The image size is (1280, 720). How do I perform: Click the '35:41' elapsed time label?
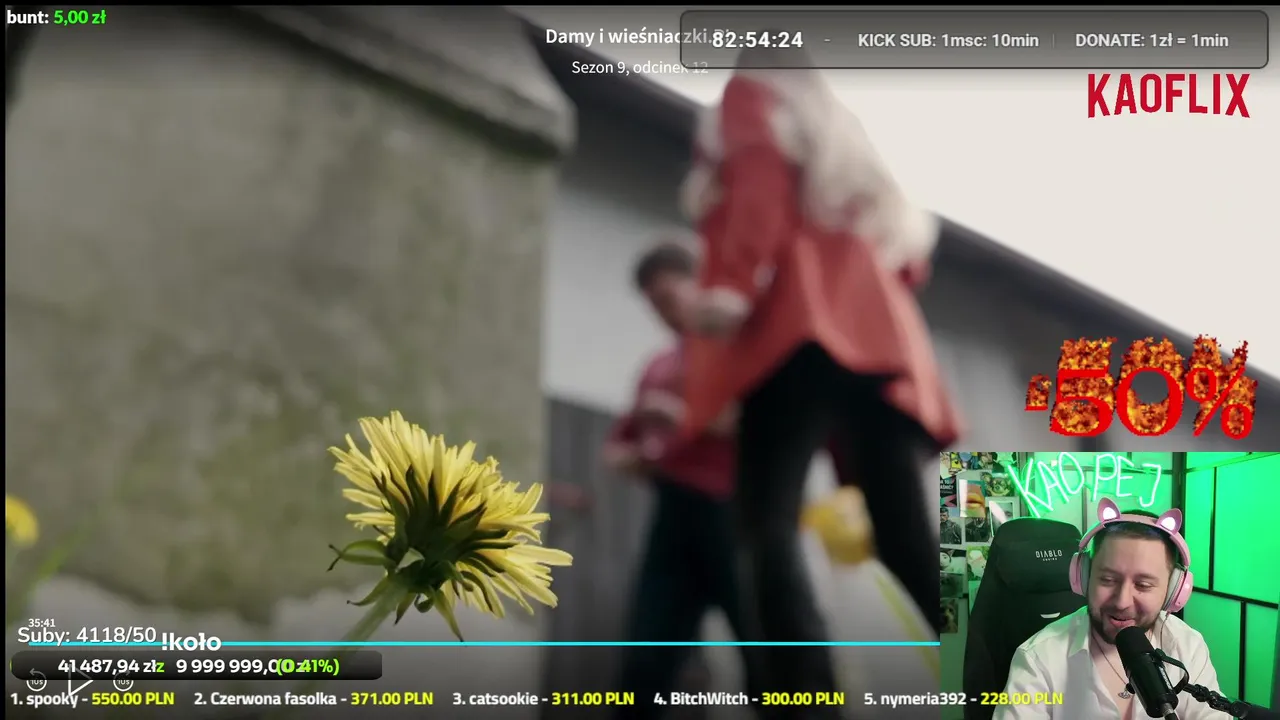point(41,623)
